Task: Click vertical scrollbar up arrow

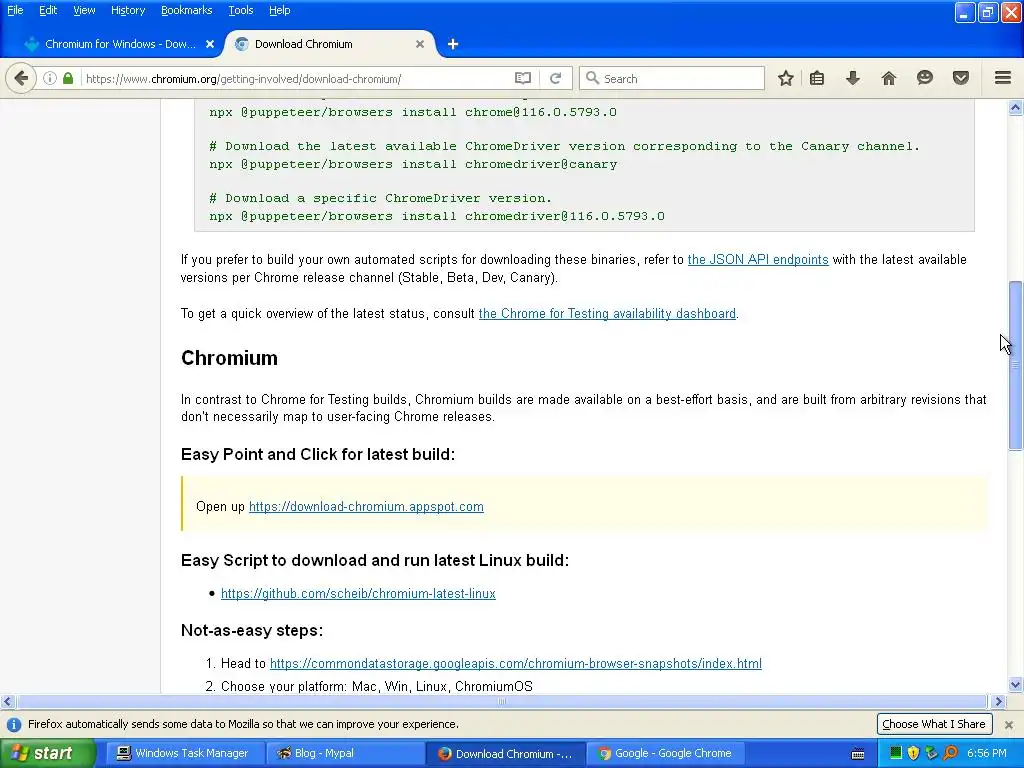Action: pyautogui.click(x=1016, y=108)
